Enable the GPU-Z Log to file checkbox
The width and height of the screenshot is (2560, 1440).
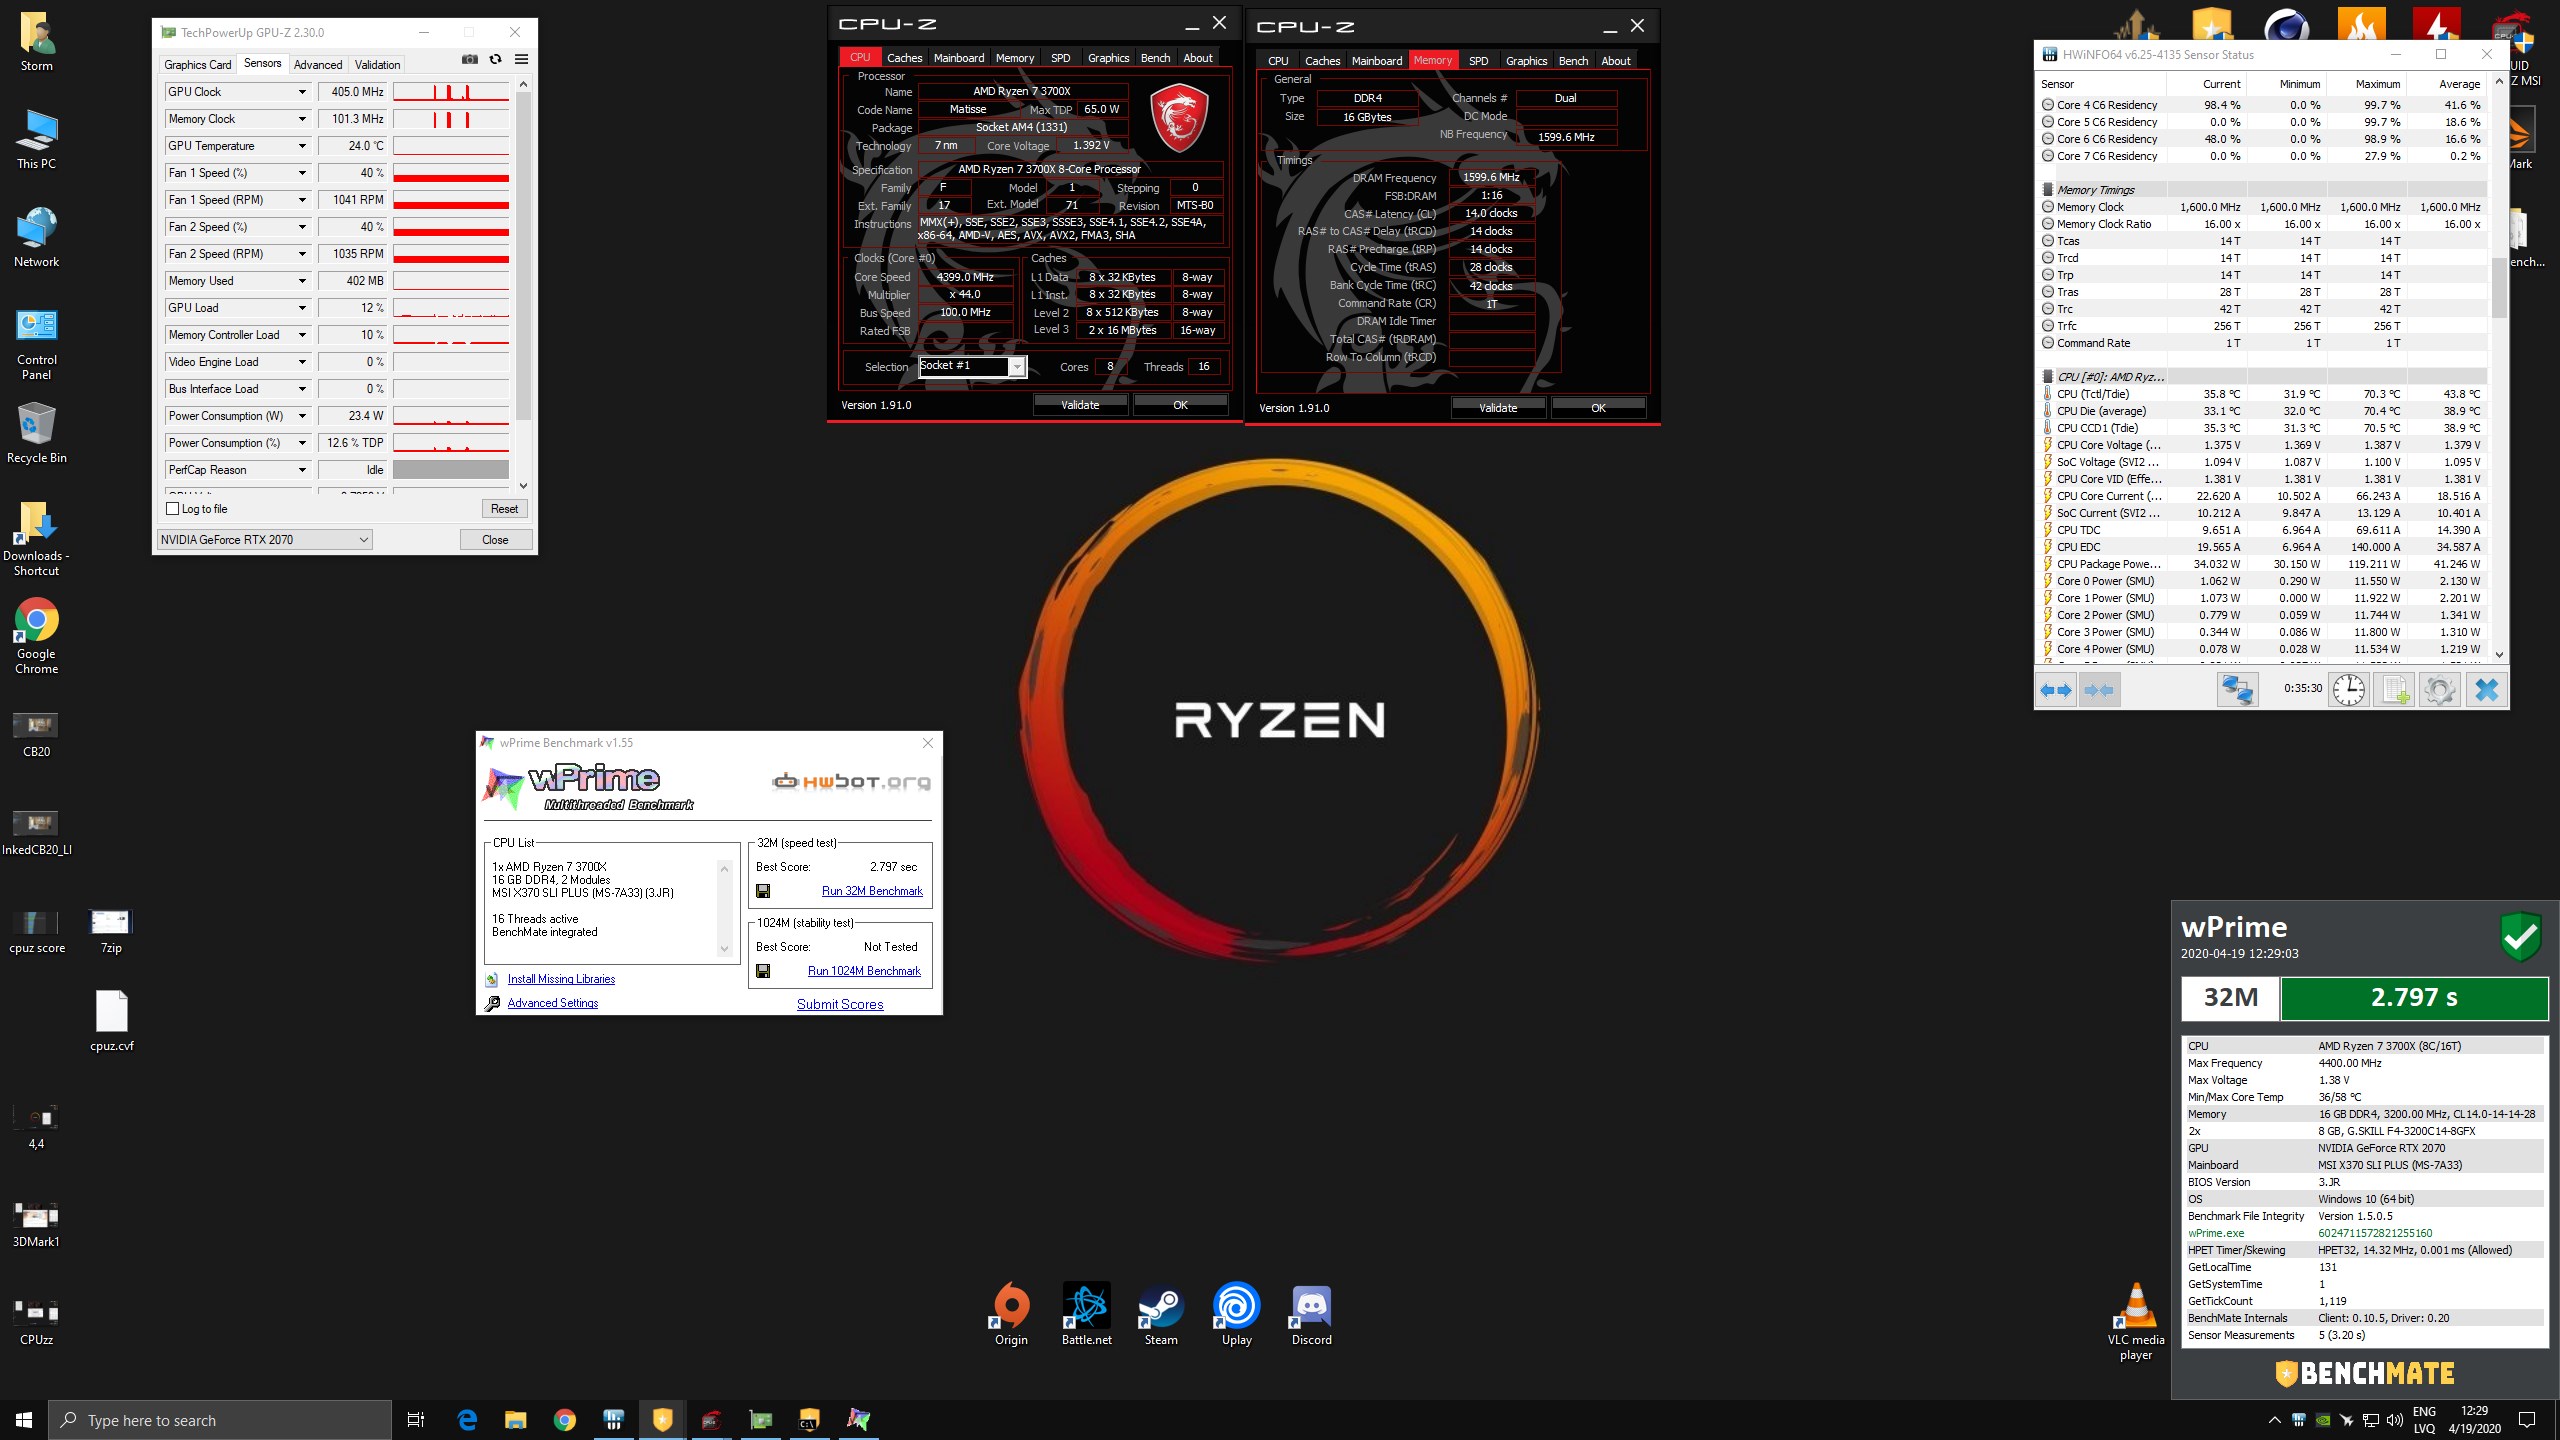point(172,509)
